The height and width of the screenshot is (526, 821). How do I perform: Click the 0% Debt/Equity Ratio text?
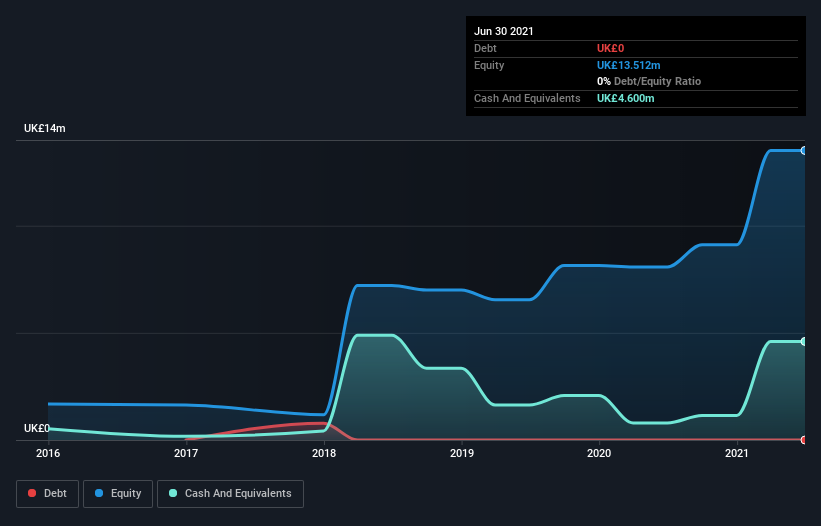649,81
